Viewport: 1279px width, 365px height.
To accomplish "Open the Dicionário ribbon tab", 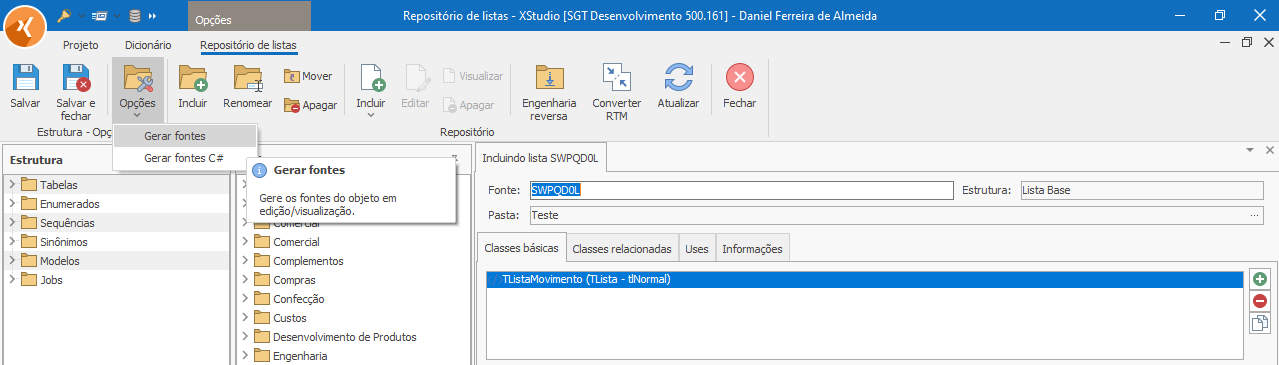I will [148, 45].
